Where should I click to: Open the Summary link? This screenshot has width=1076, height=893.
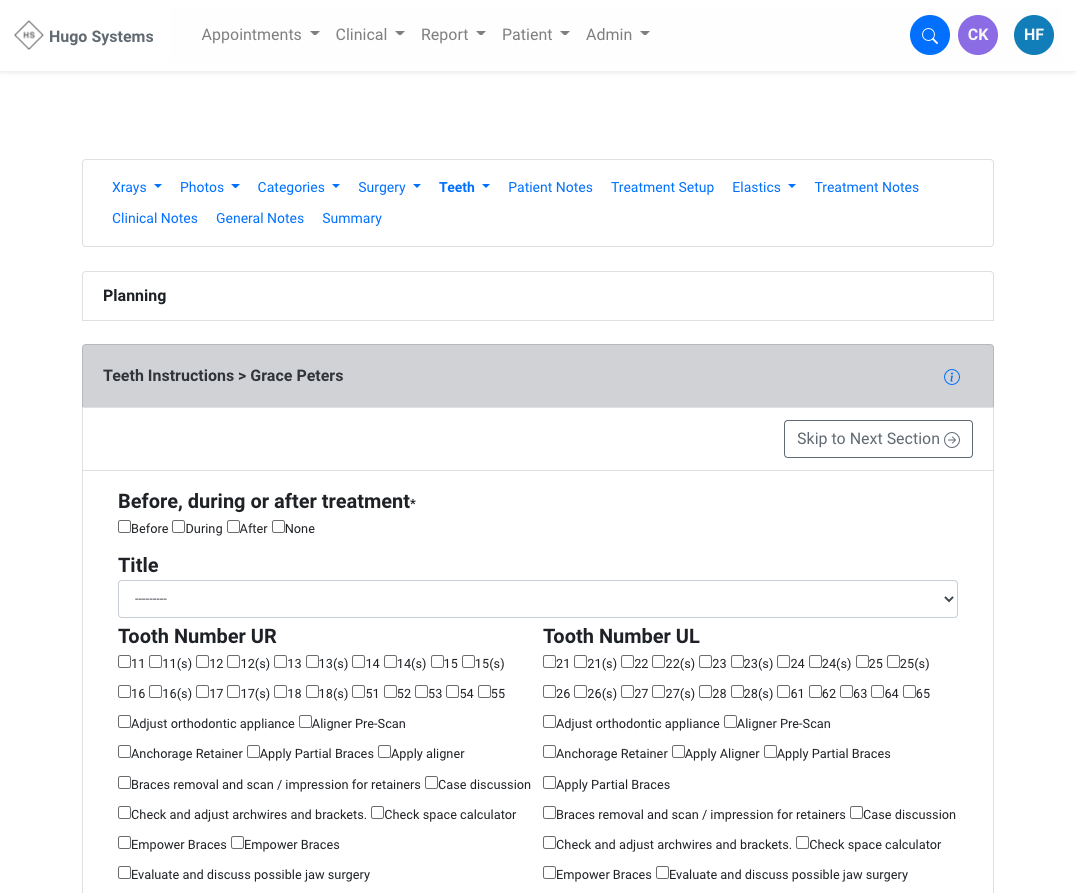(352, 218)
